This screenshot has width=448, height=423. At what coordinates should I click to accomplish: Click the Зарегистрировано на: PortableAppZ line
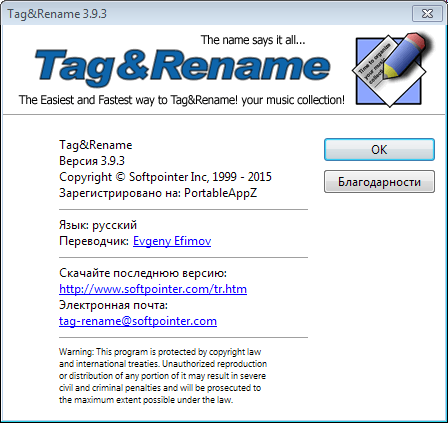pos(158,193)
